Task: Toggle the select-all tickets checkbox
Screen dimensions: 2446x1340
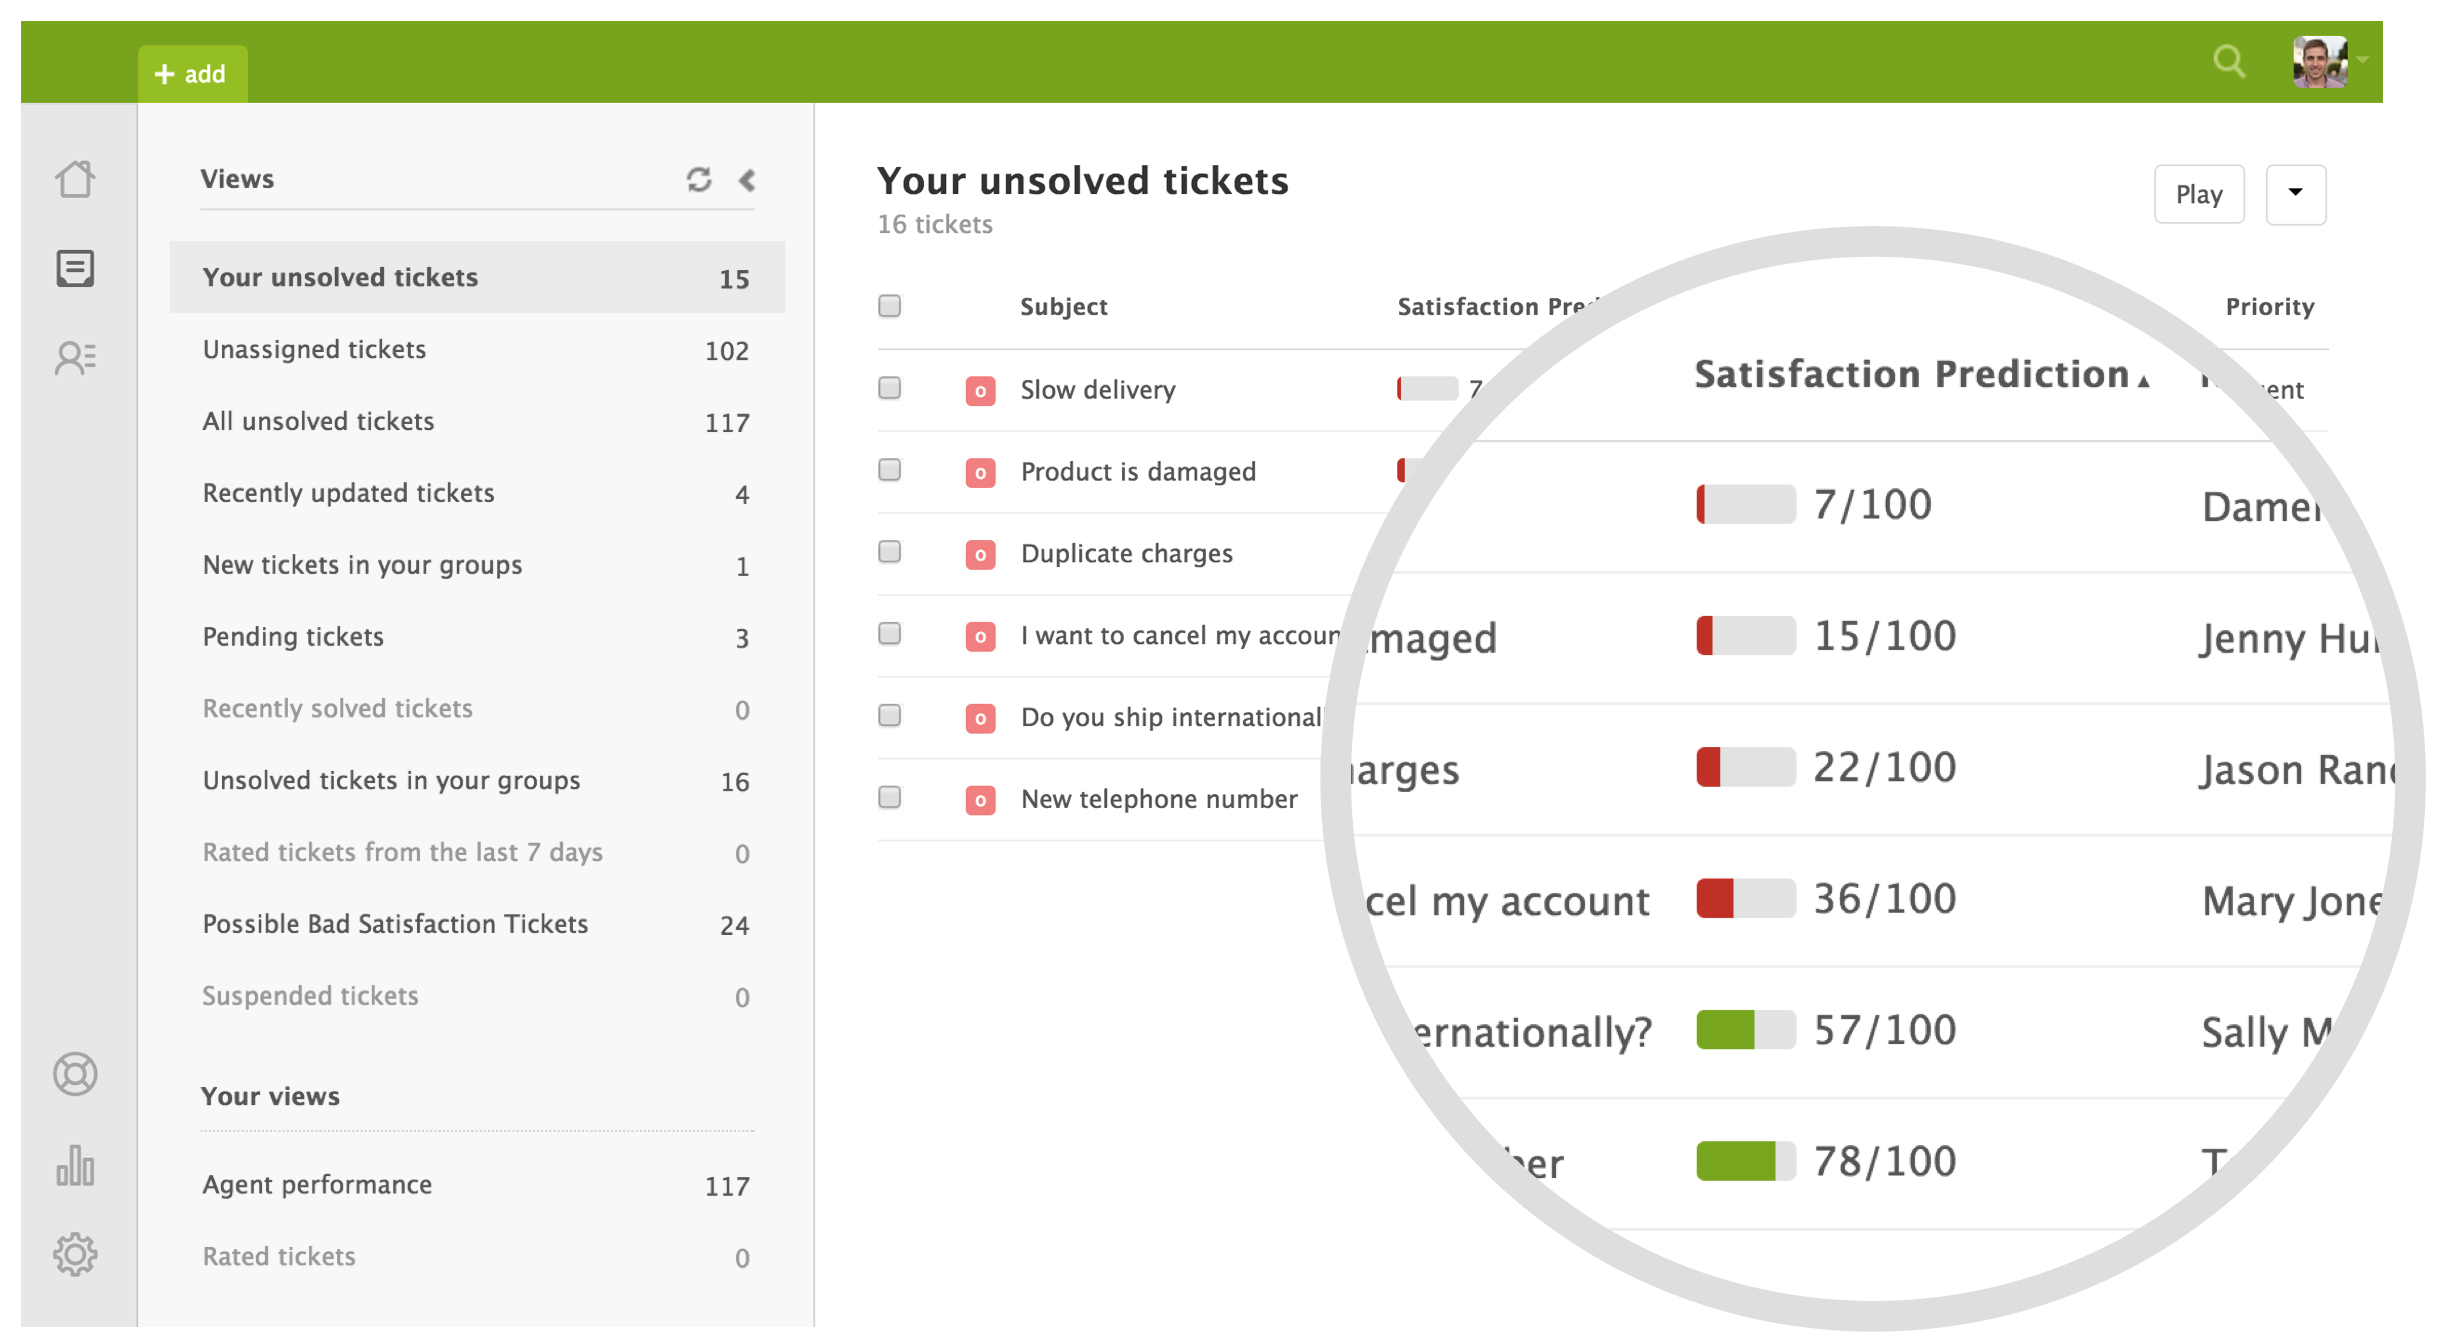Action: [889, 305]
